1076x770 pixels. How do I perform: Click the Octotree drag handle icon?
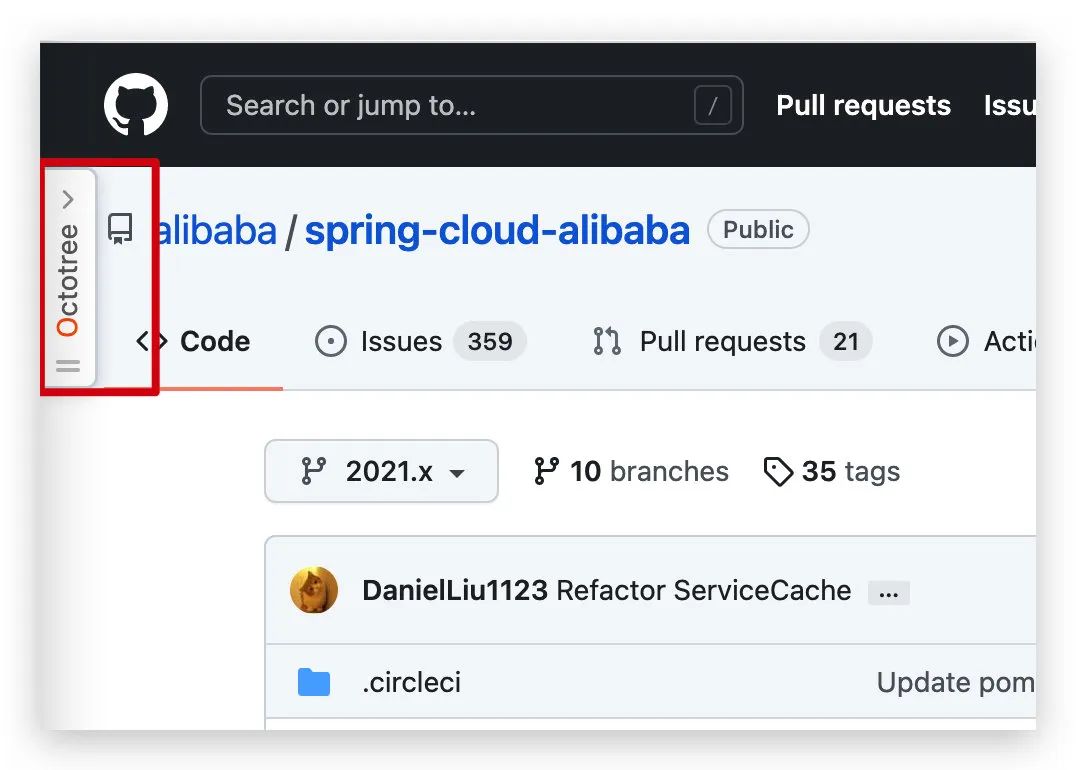click(68, 366)
